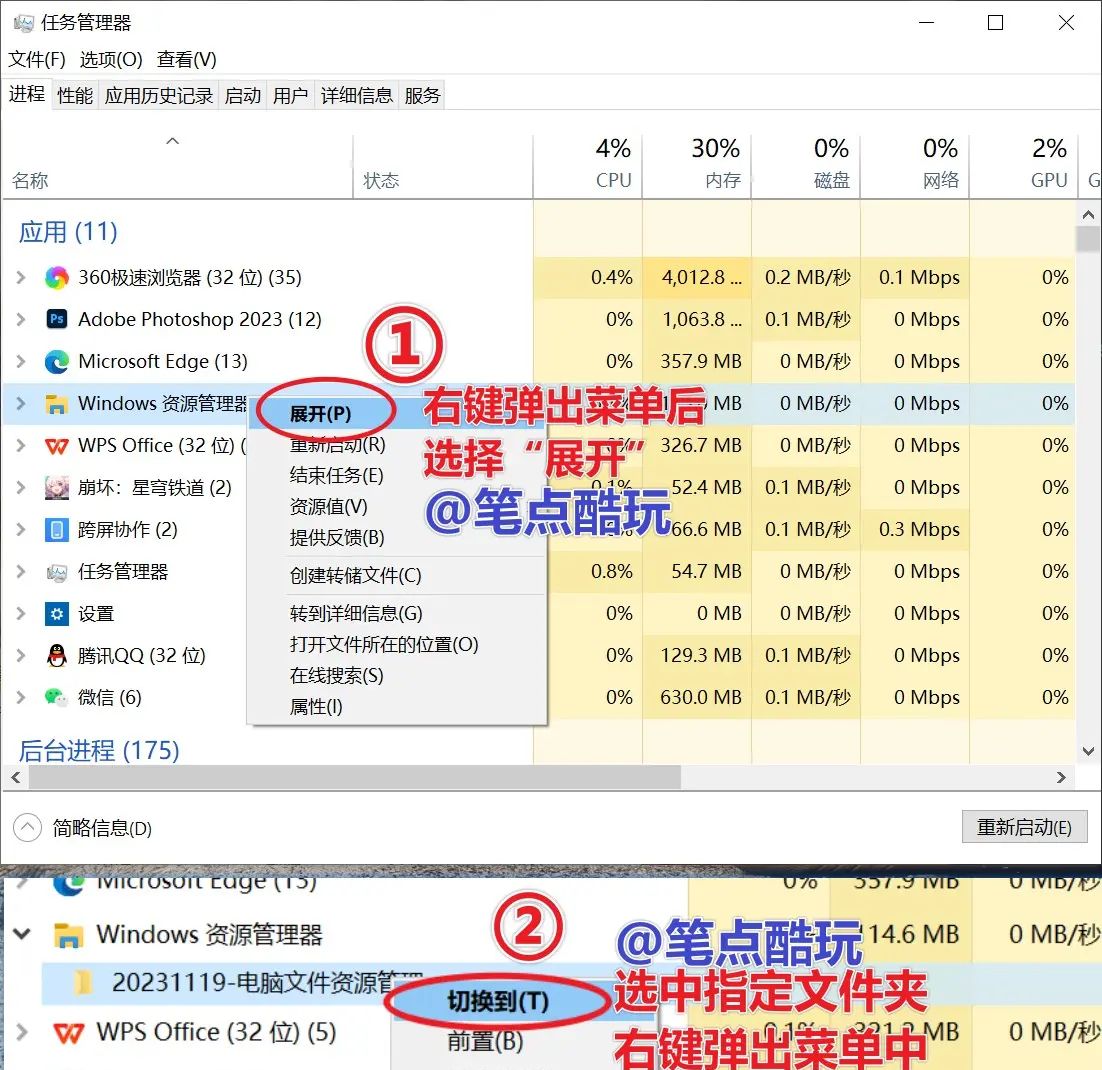
Task: Expand the 微信 (6) group
Action: 21,697
